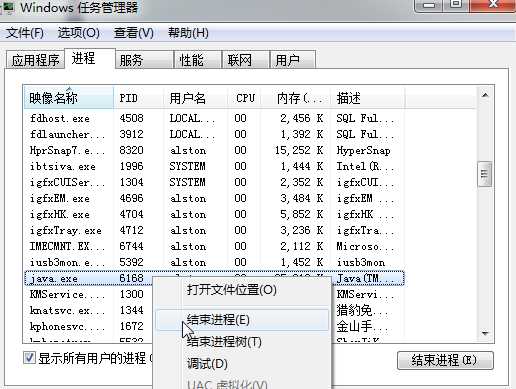Choose 结束进程(E) in the context menu
The width and height of the screenshot is (516, 389).
click(242, 320)
